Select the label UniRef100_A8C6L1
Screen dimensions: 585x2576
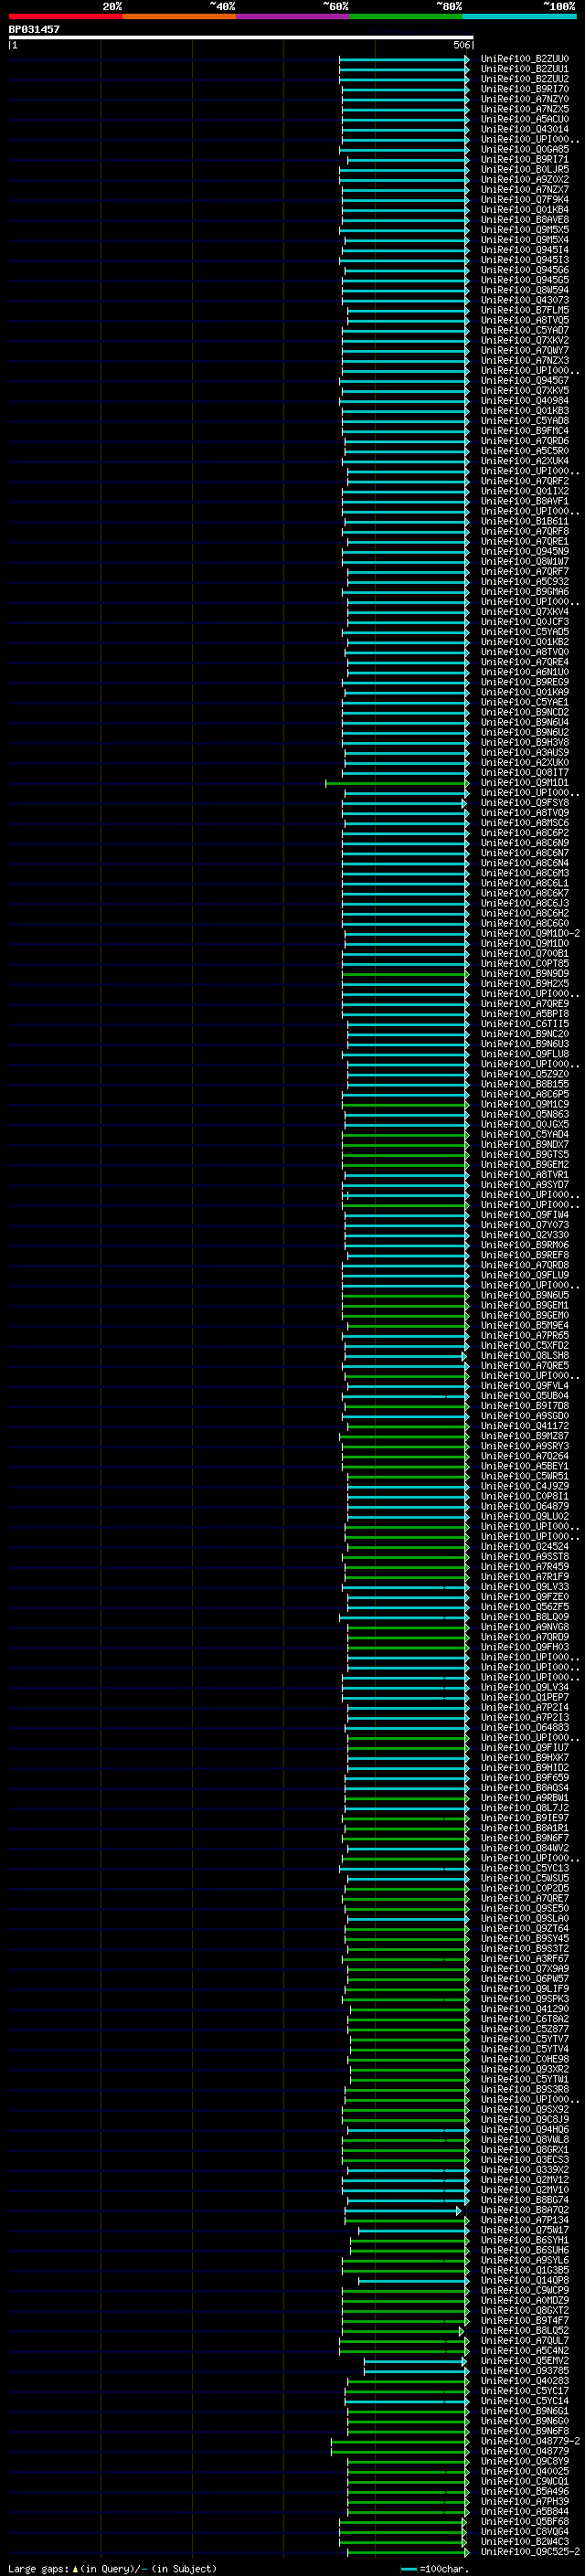pyautogui.click(x=524, y=883)
